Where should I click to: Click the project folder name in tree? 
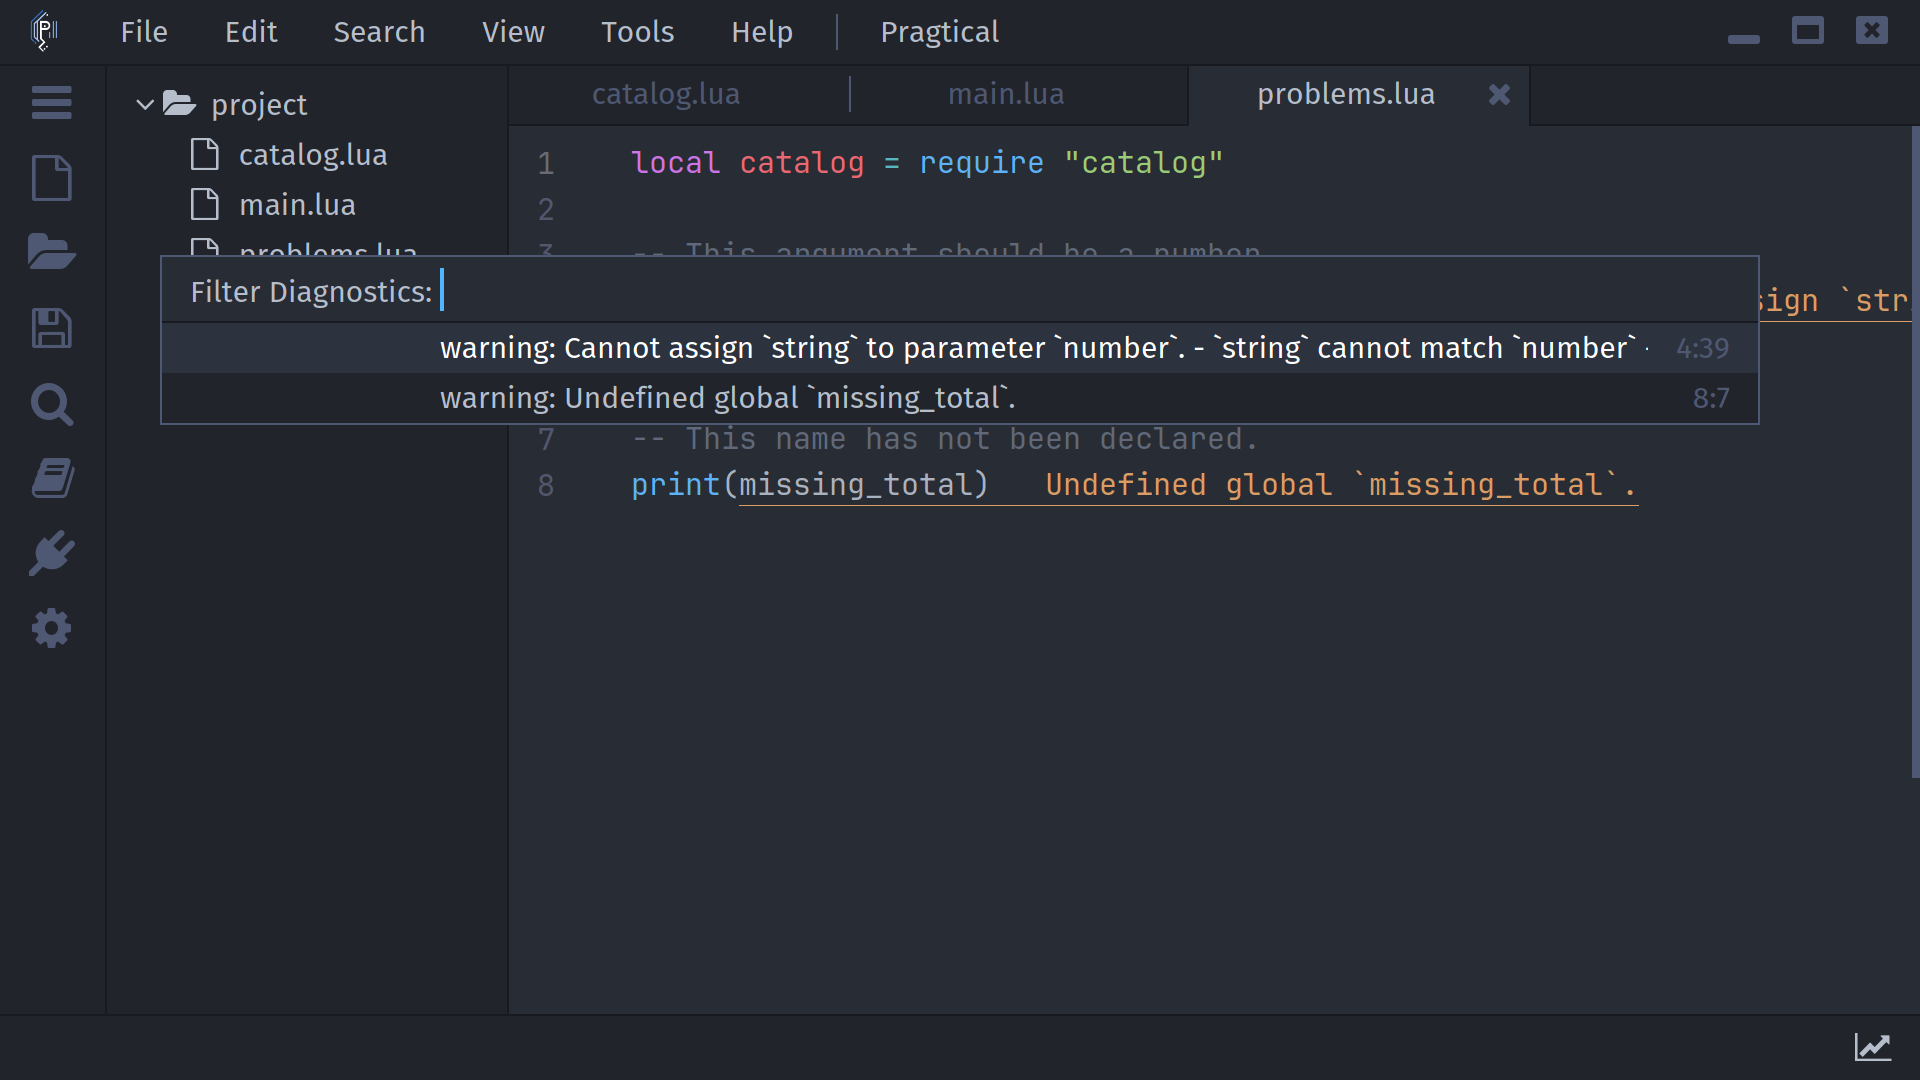tap(259, 105)
